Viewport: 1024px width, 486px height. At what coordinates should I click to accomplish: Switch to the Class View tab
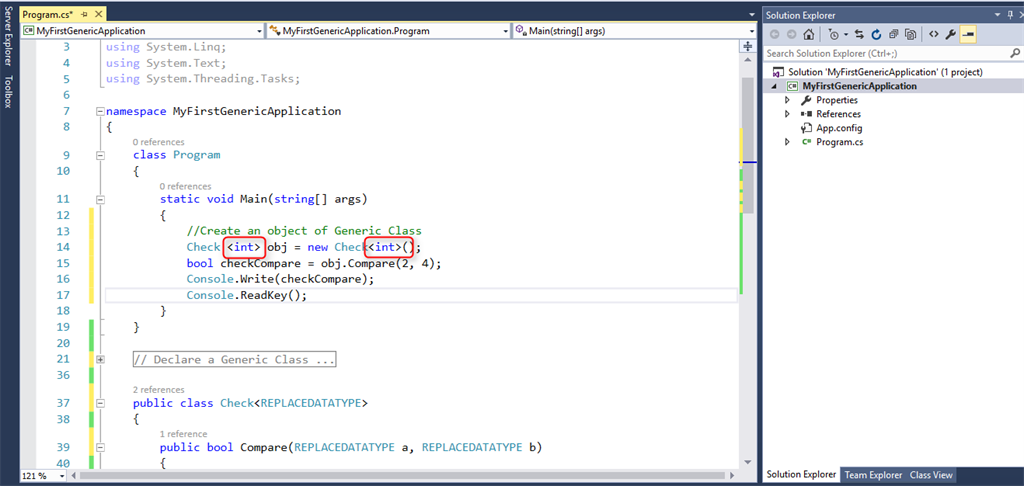coord(931,475)
